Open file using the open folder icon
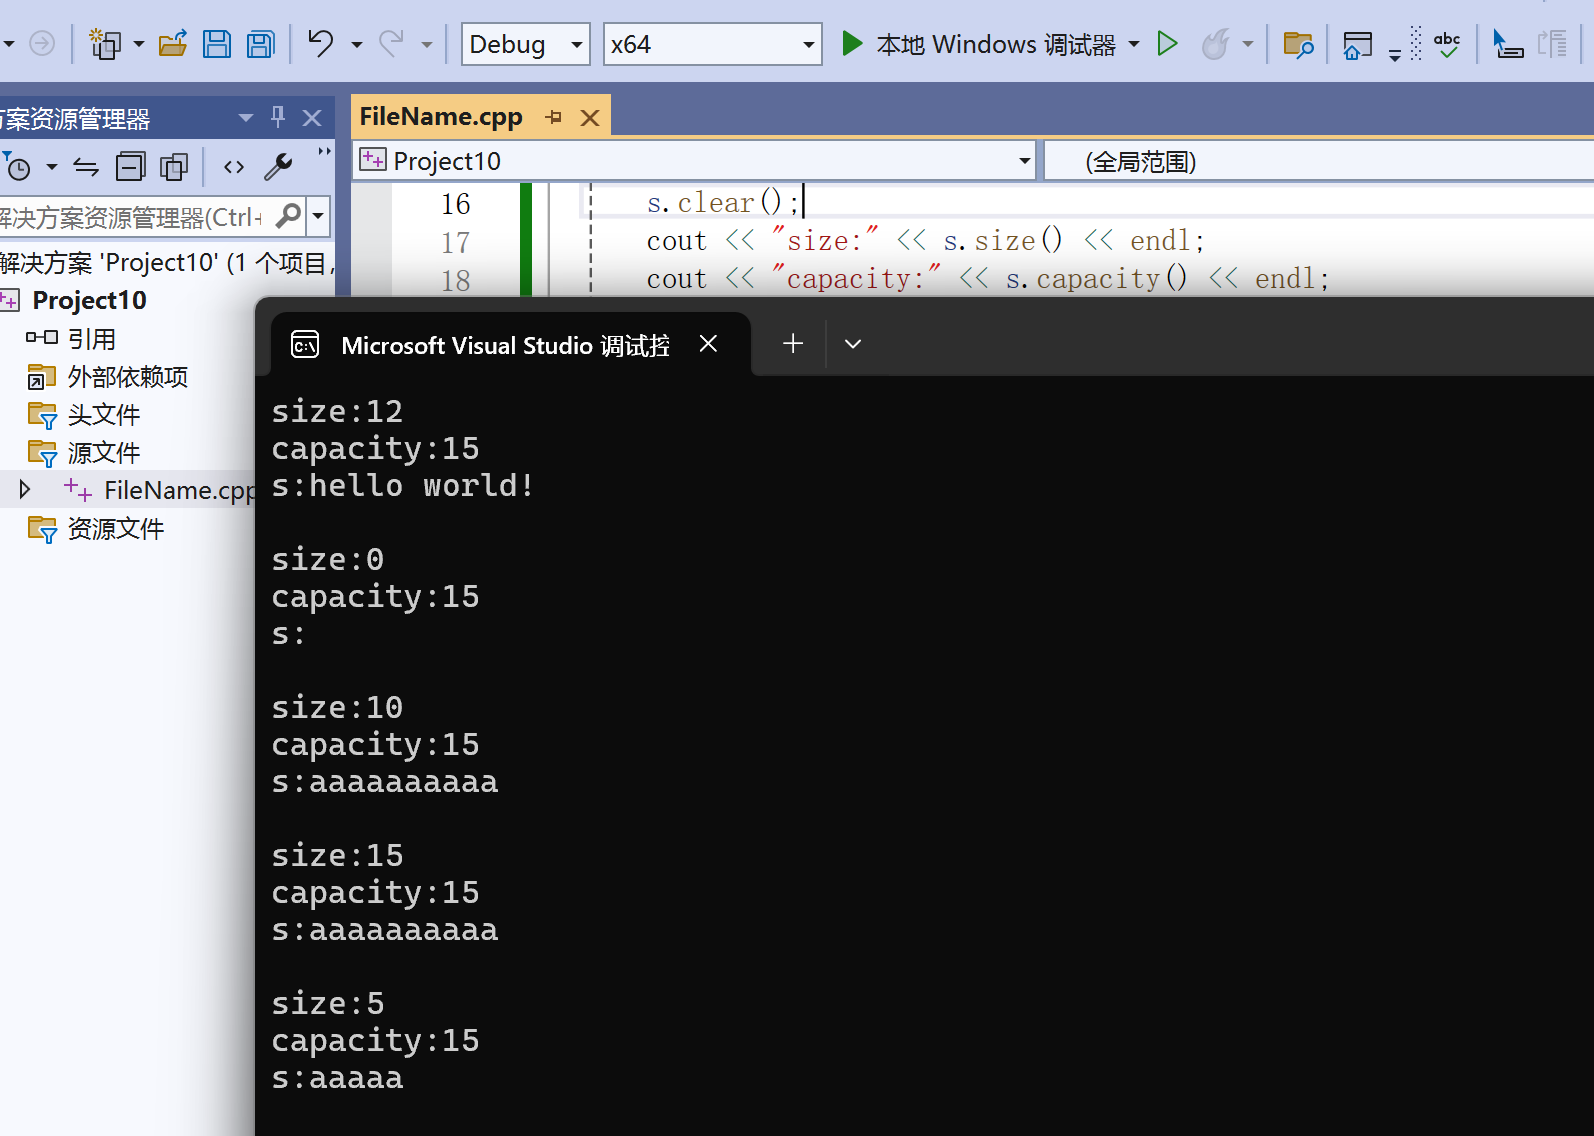Viewport: 1594px width, 1136px height. 173,44
